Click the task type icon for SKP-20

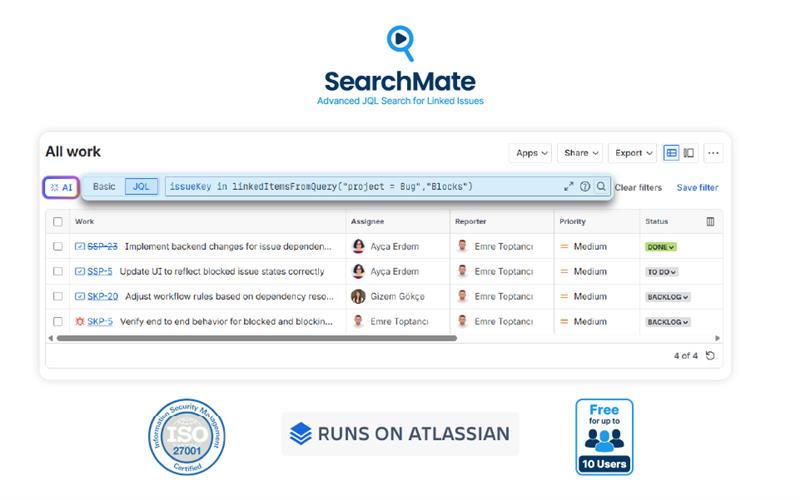[80, 296]
